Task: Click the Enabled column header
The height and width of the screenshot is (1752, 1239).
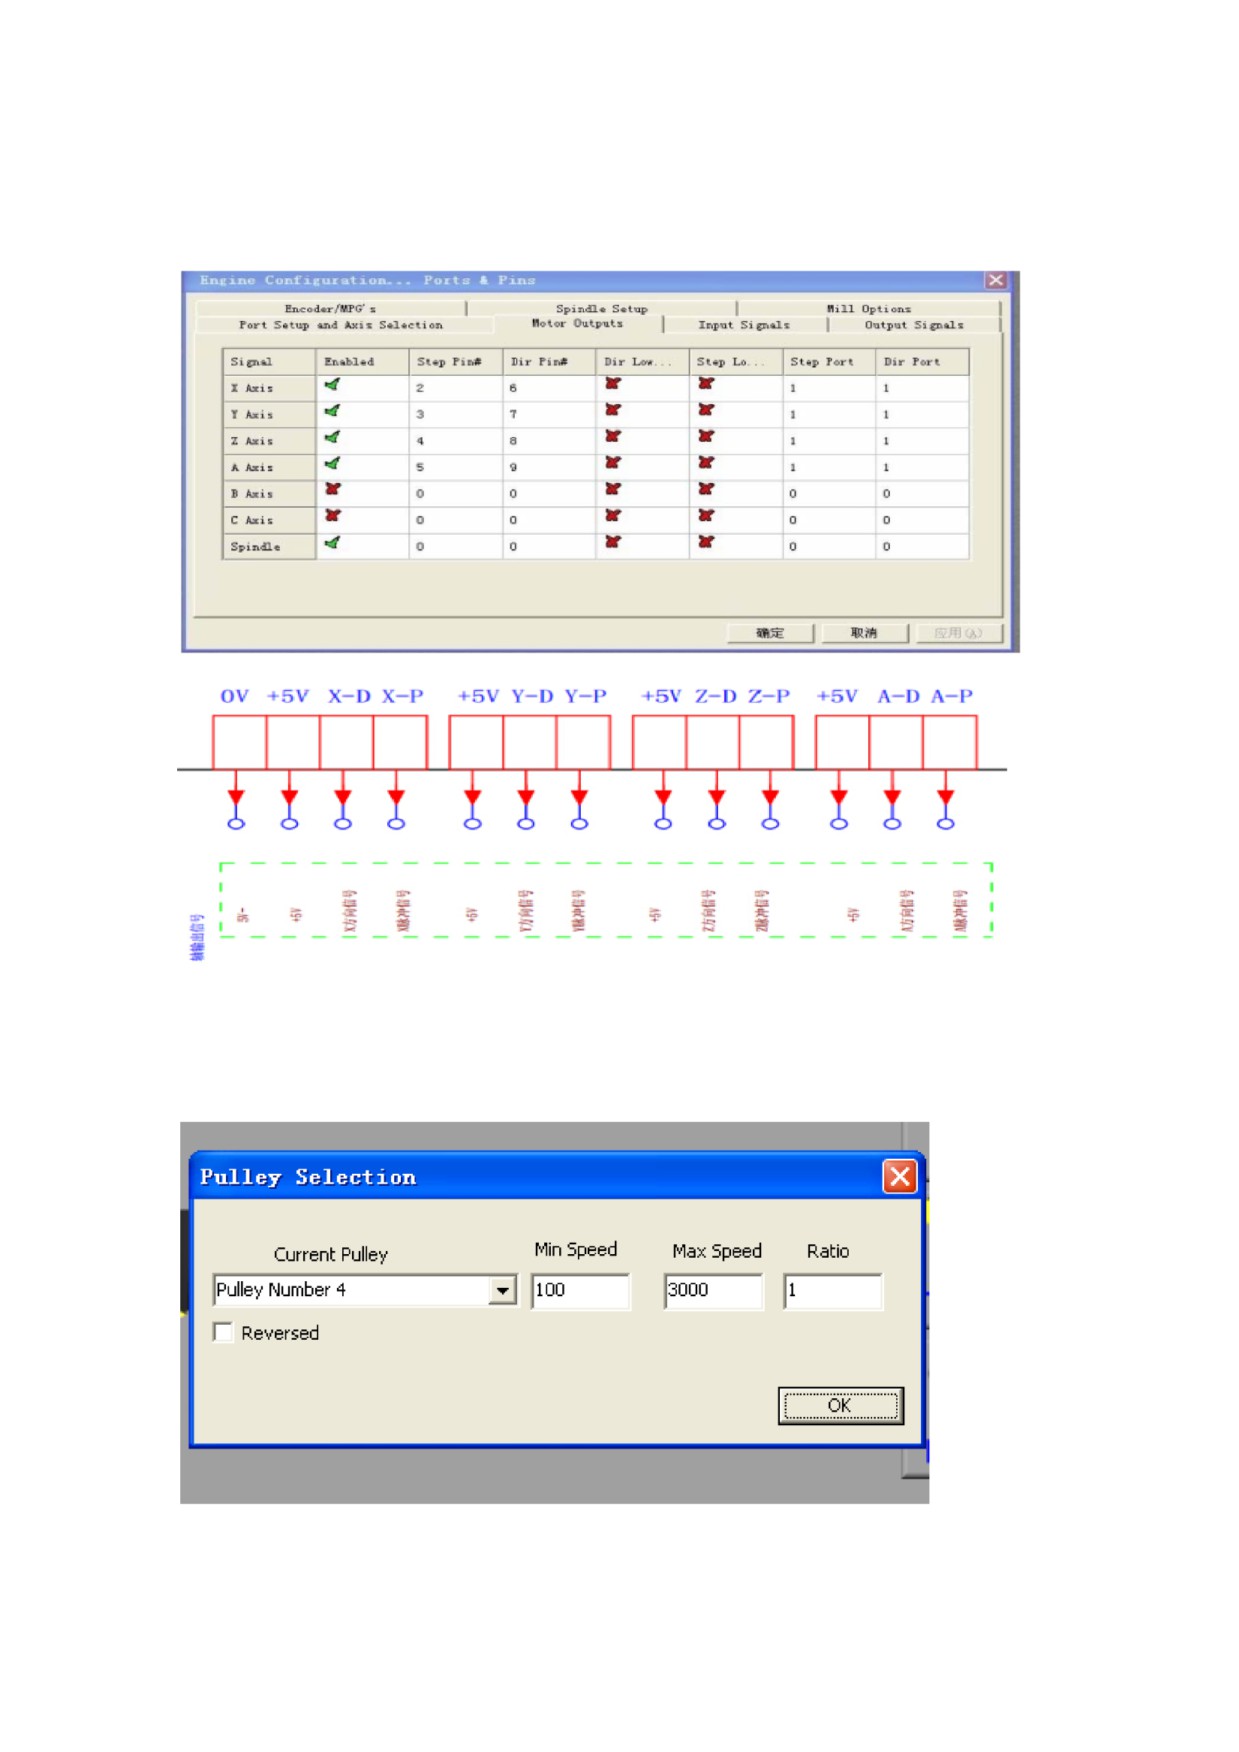Action: coord(362,362)
